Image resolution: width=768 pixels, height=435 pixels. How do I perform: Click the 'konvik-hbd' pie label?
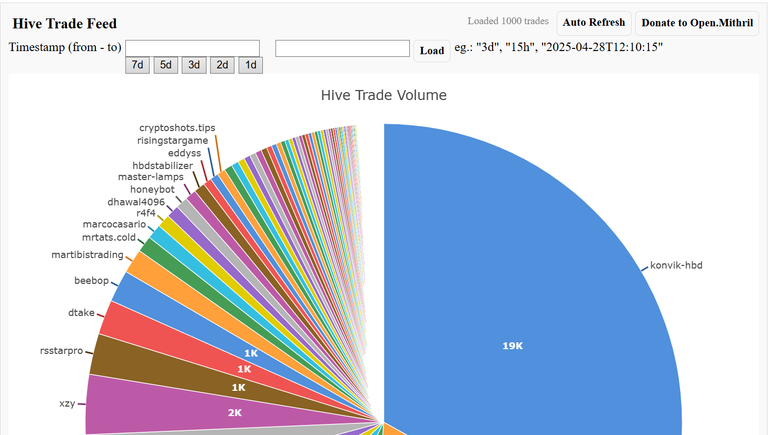pyautogui.click(x=676, y=265)
